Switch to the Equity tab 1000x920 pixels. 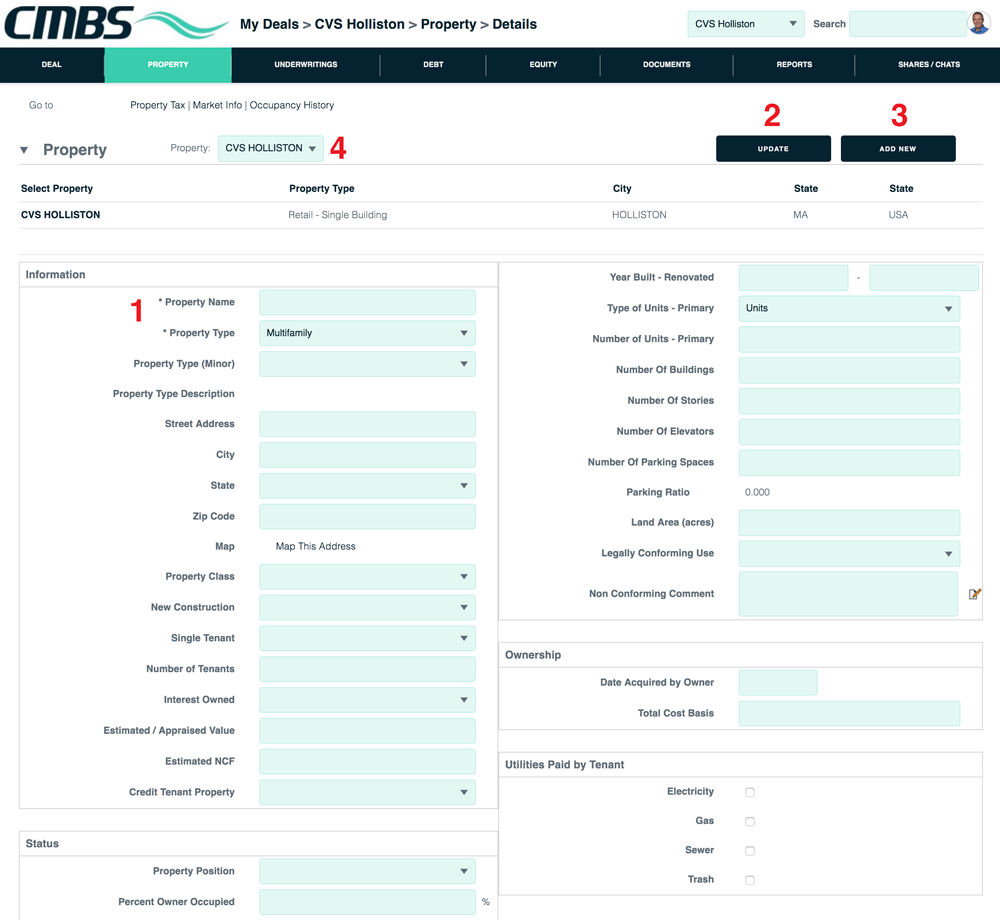[543, 64]
